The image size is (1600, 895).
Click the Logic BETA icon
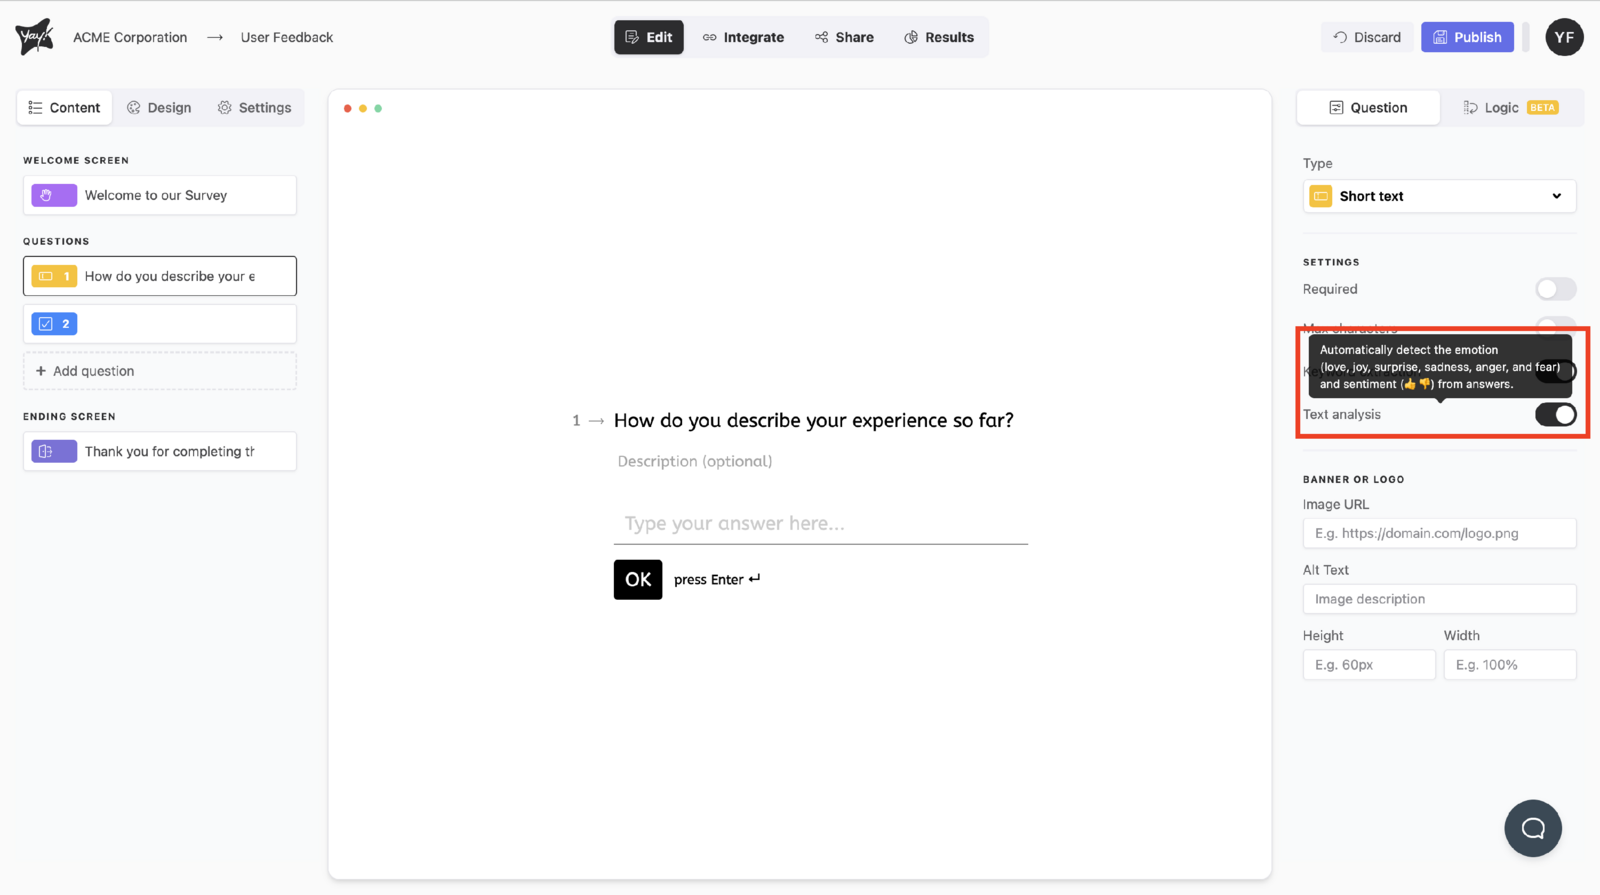coord(1471,107)
